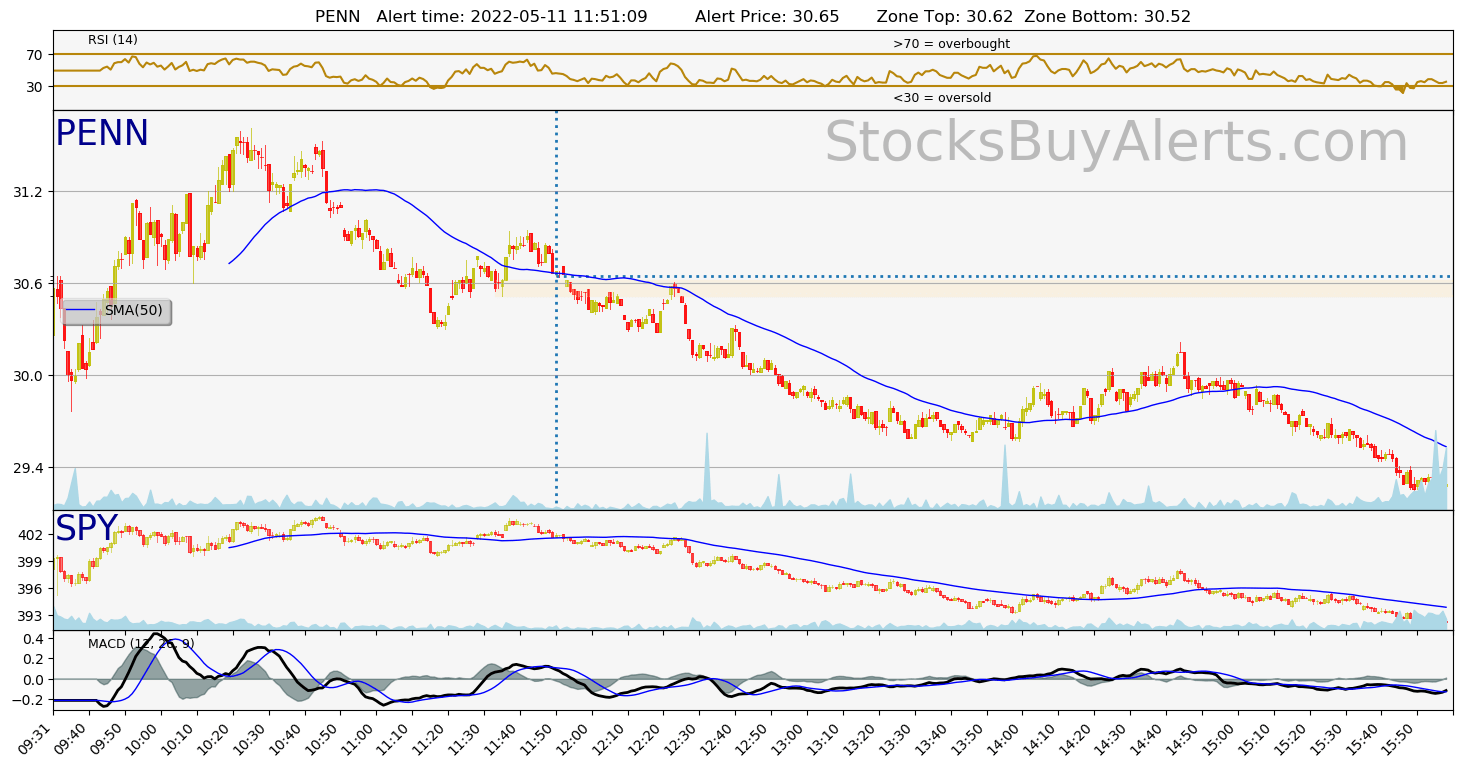Screen dimensions: 1468x768
Task: Click the SPY ticker label
Action: pos(86,529)
